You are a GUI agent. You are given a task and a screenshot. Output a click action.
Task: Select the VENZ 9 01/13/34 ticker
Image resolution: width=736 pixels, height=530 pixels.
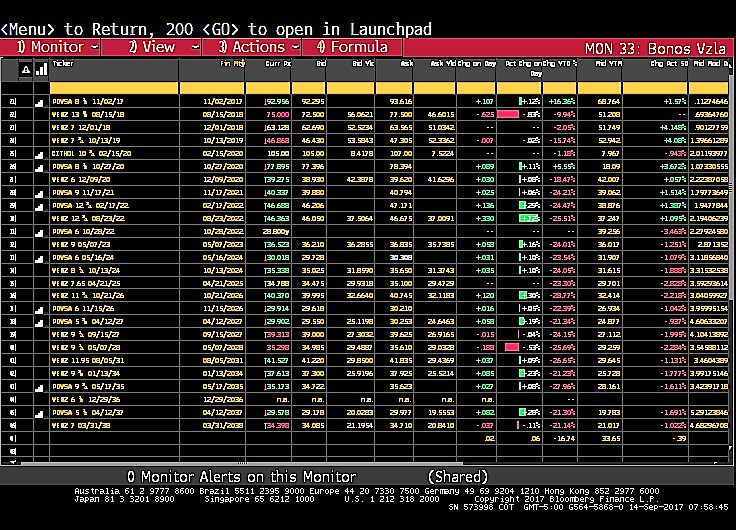tap(85, 374)
